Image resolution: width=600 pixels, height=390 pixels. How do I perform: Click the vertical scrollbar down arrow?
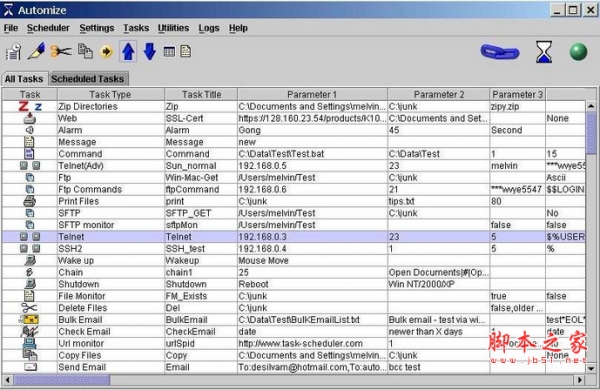pyautogui.click(x=591, y=369)
